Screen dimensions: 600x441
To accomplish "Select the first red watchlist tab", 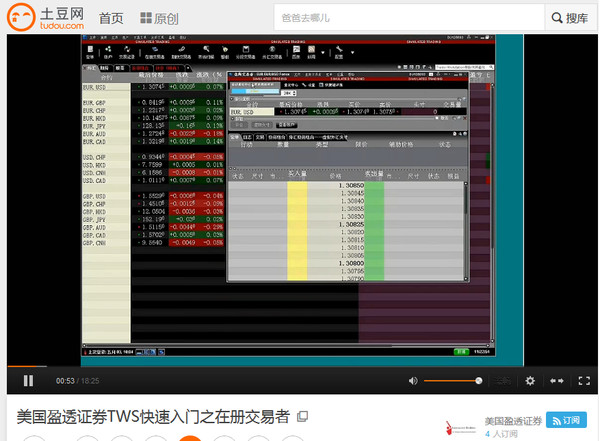I will click(141, 68).
